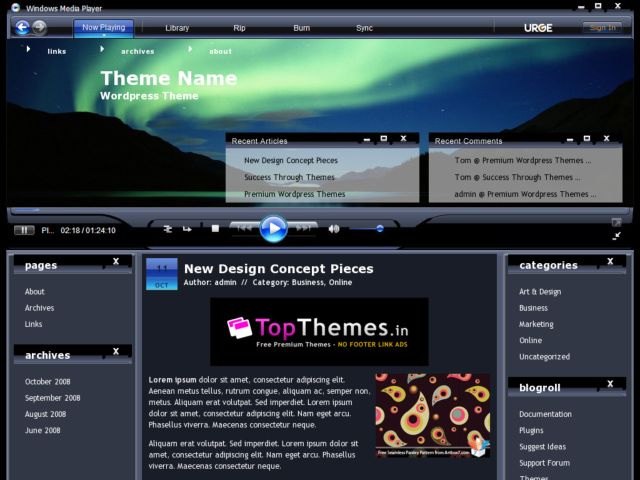
Task: Open the archives navigation item
Action: 138,51
